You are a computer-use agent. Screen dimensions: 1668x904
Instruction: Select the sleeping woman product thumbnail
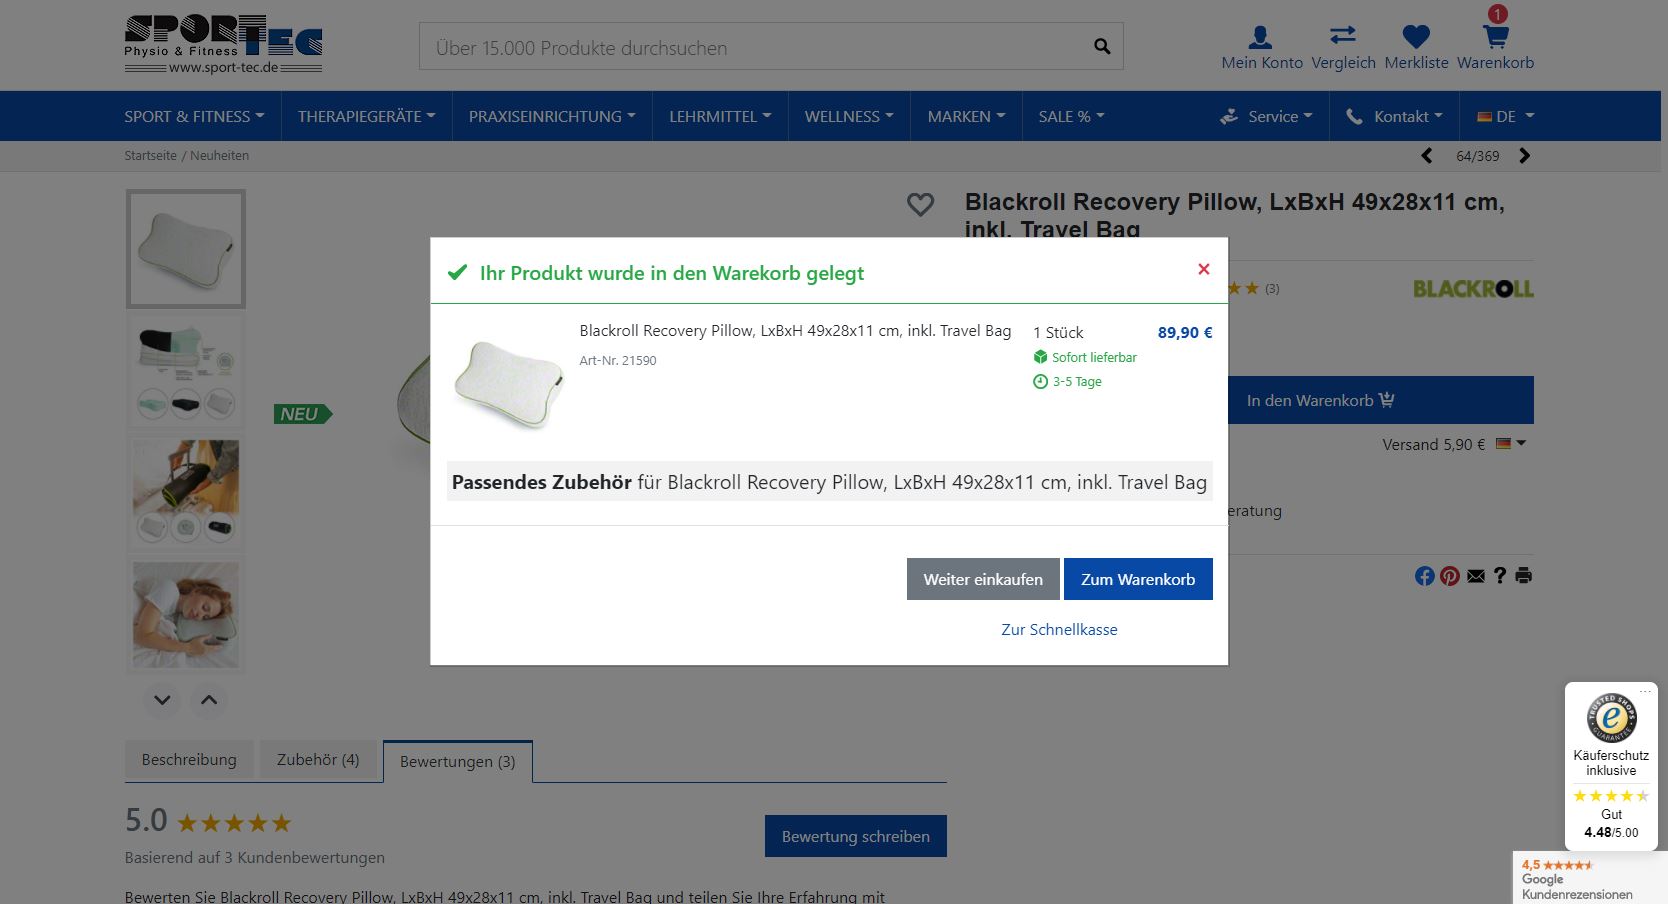pyautogui.click(x=186, y=615)
